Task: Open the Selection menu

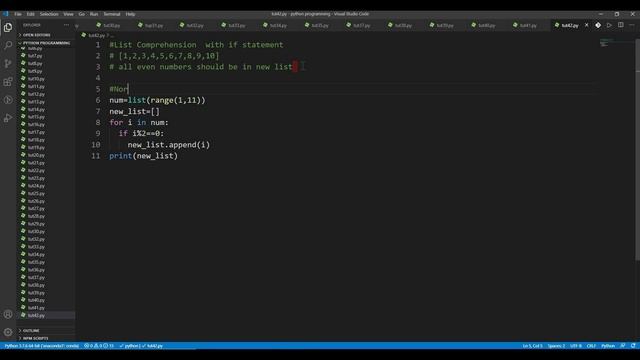Action: [x=49, y=14]
